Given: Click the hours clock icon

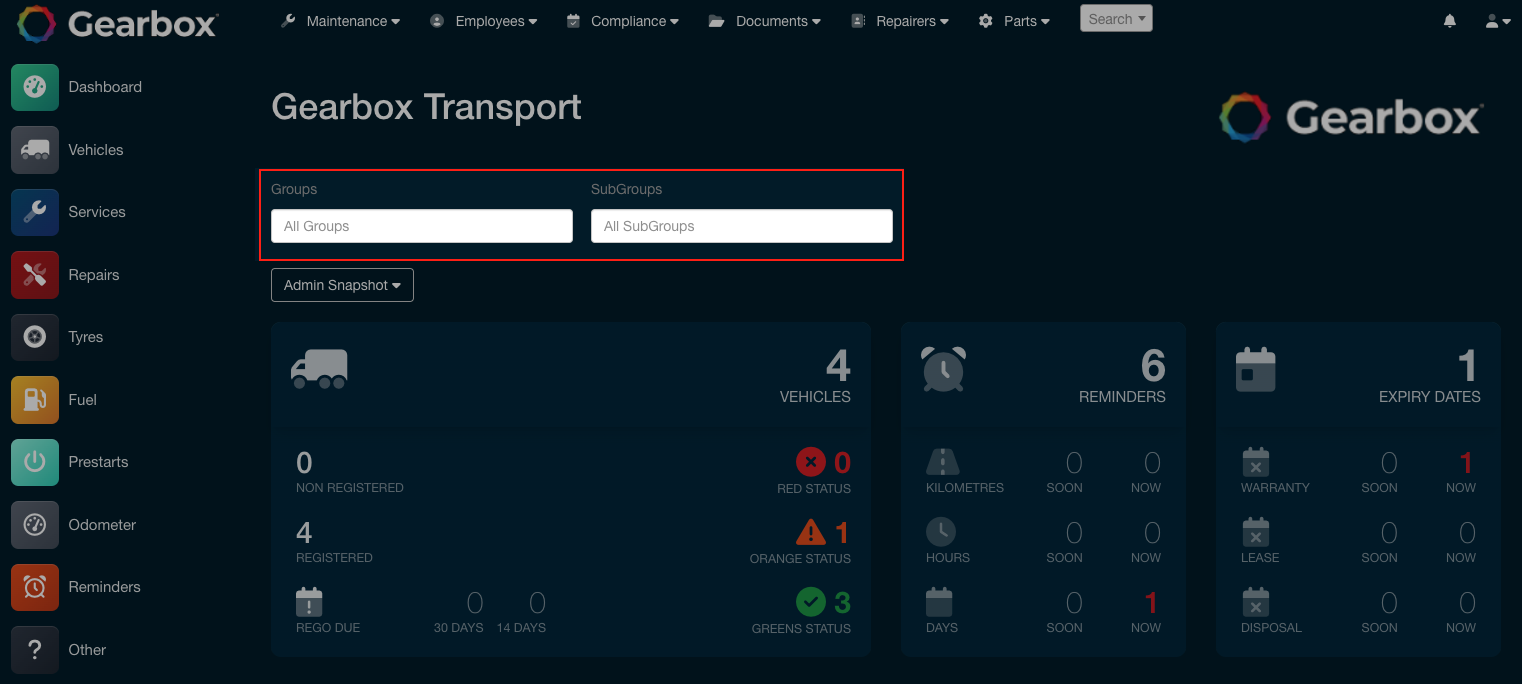Looking at the screenshot, I should click(x=941, y=531).
